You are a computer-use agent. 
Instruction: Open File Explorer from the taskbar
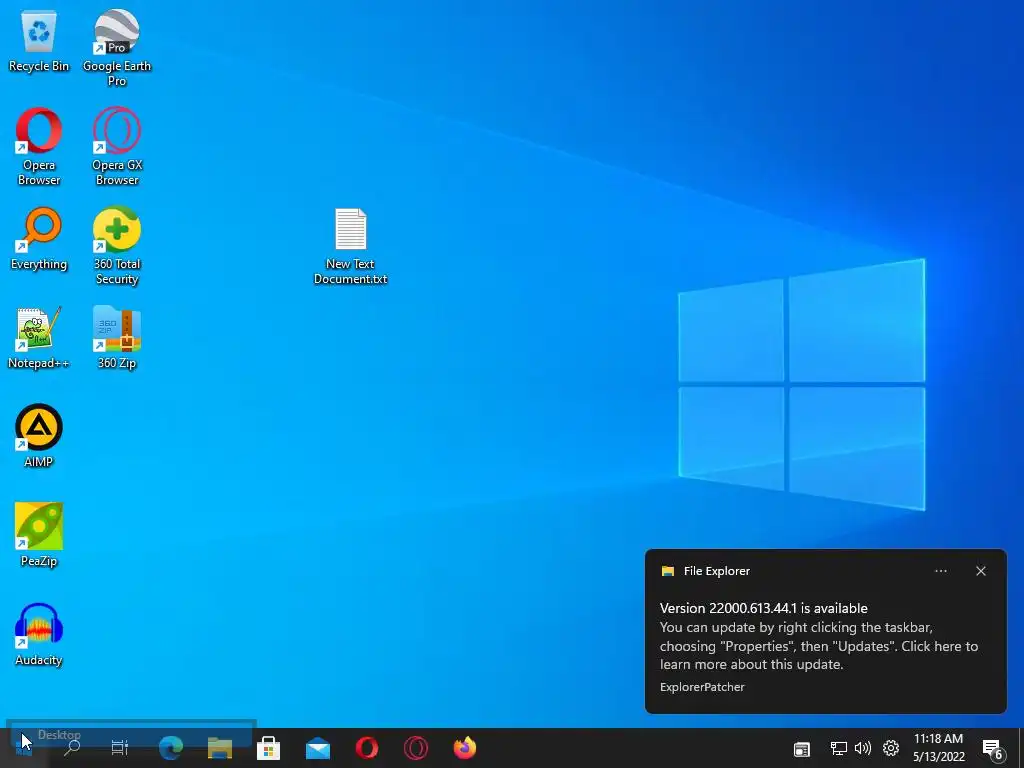[x=220, y=748]
